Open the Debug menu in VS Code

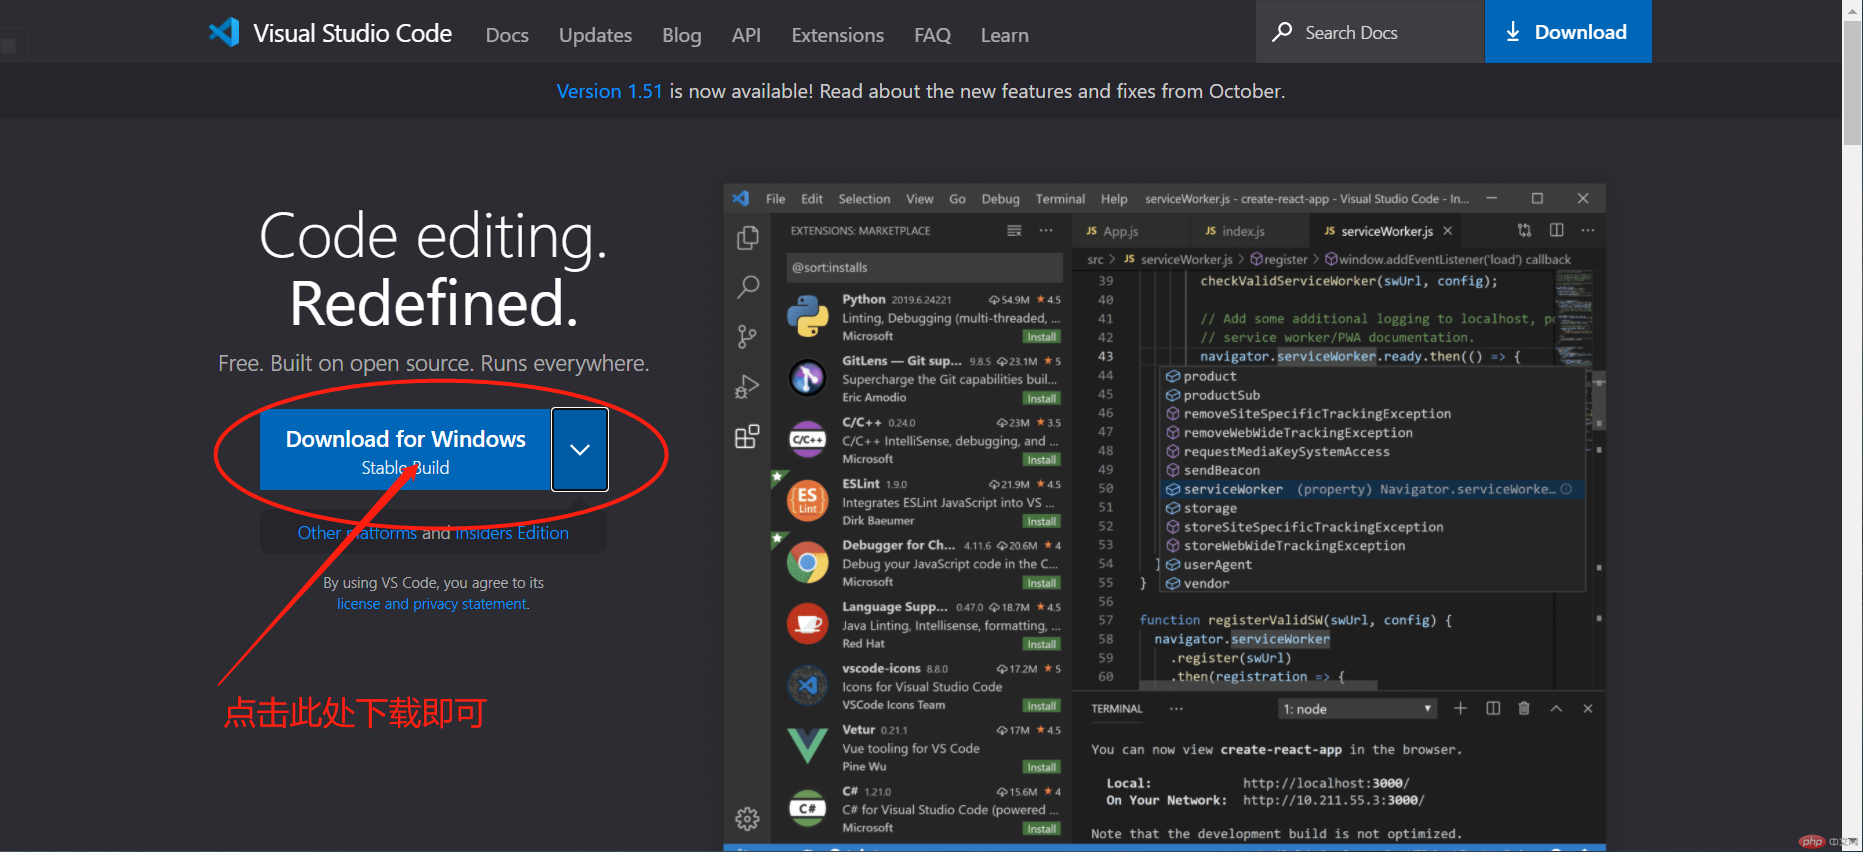1000,199
